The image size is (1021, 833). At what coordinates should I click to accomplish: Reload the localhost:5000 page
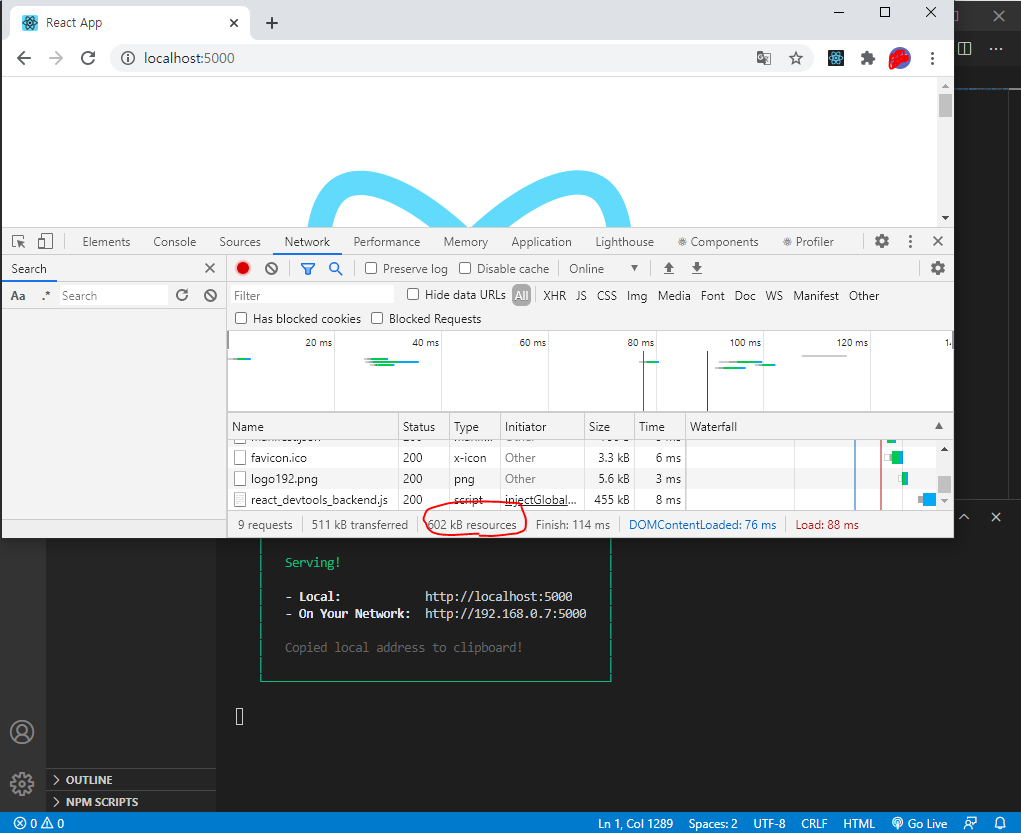click(x=88, y=58)
